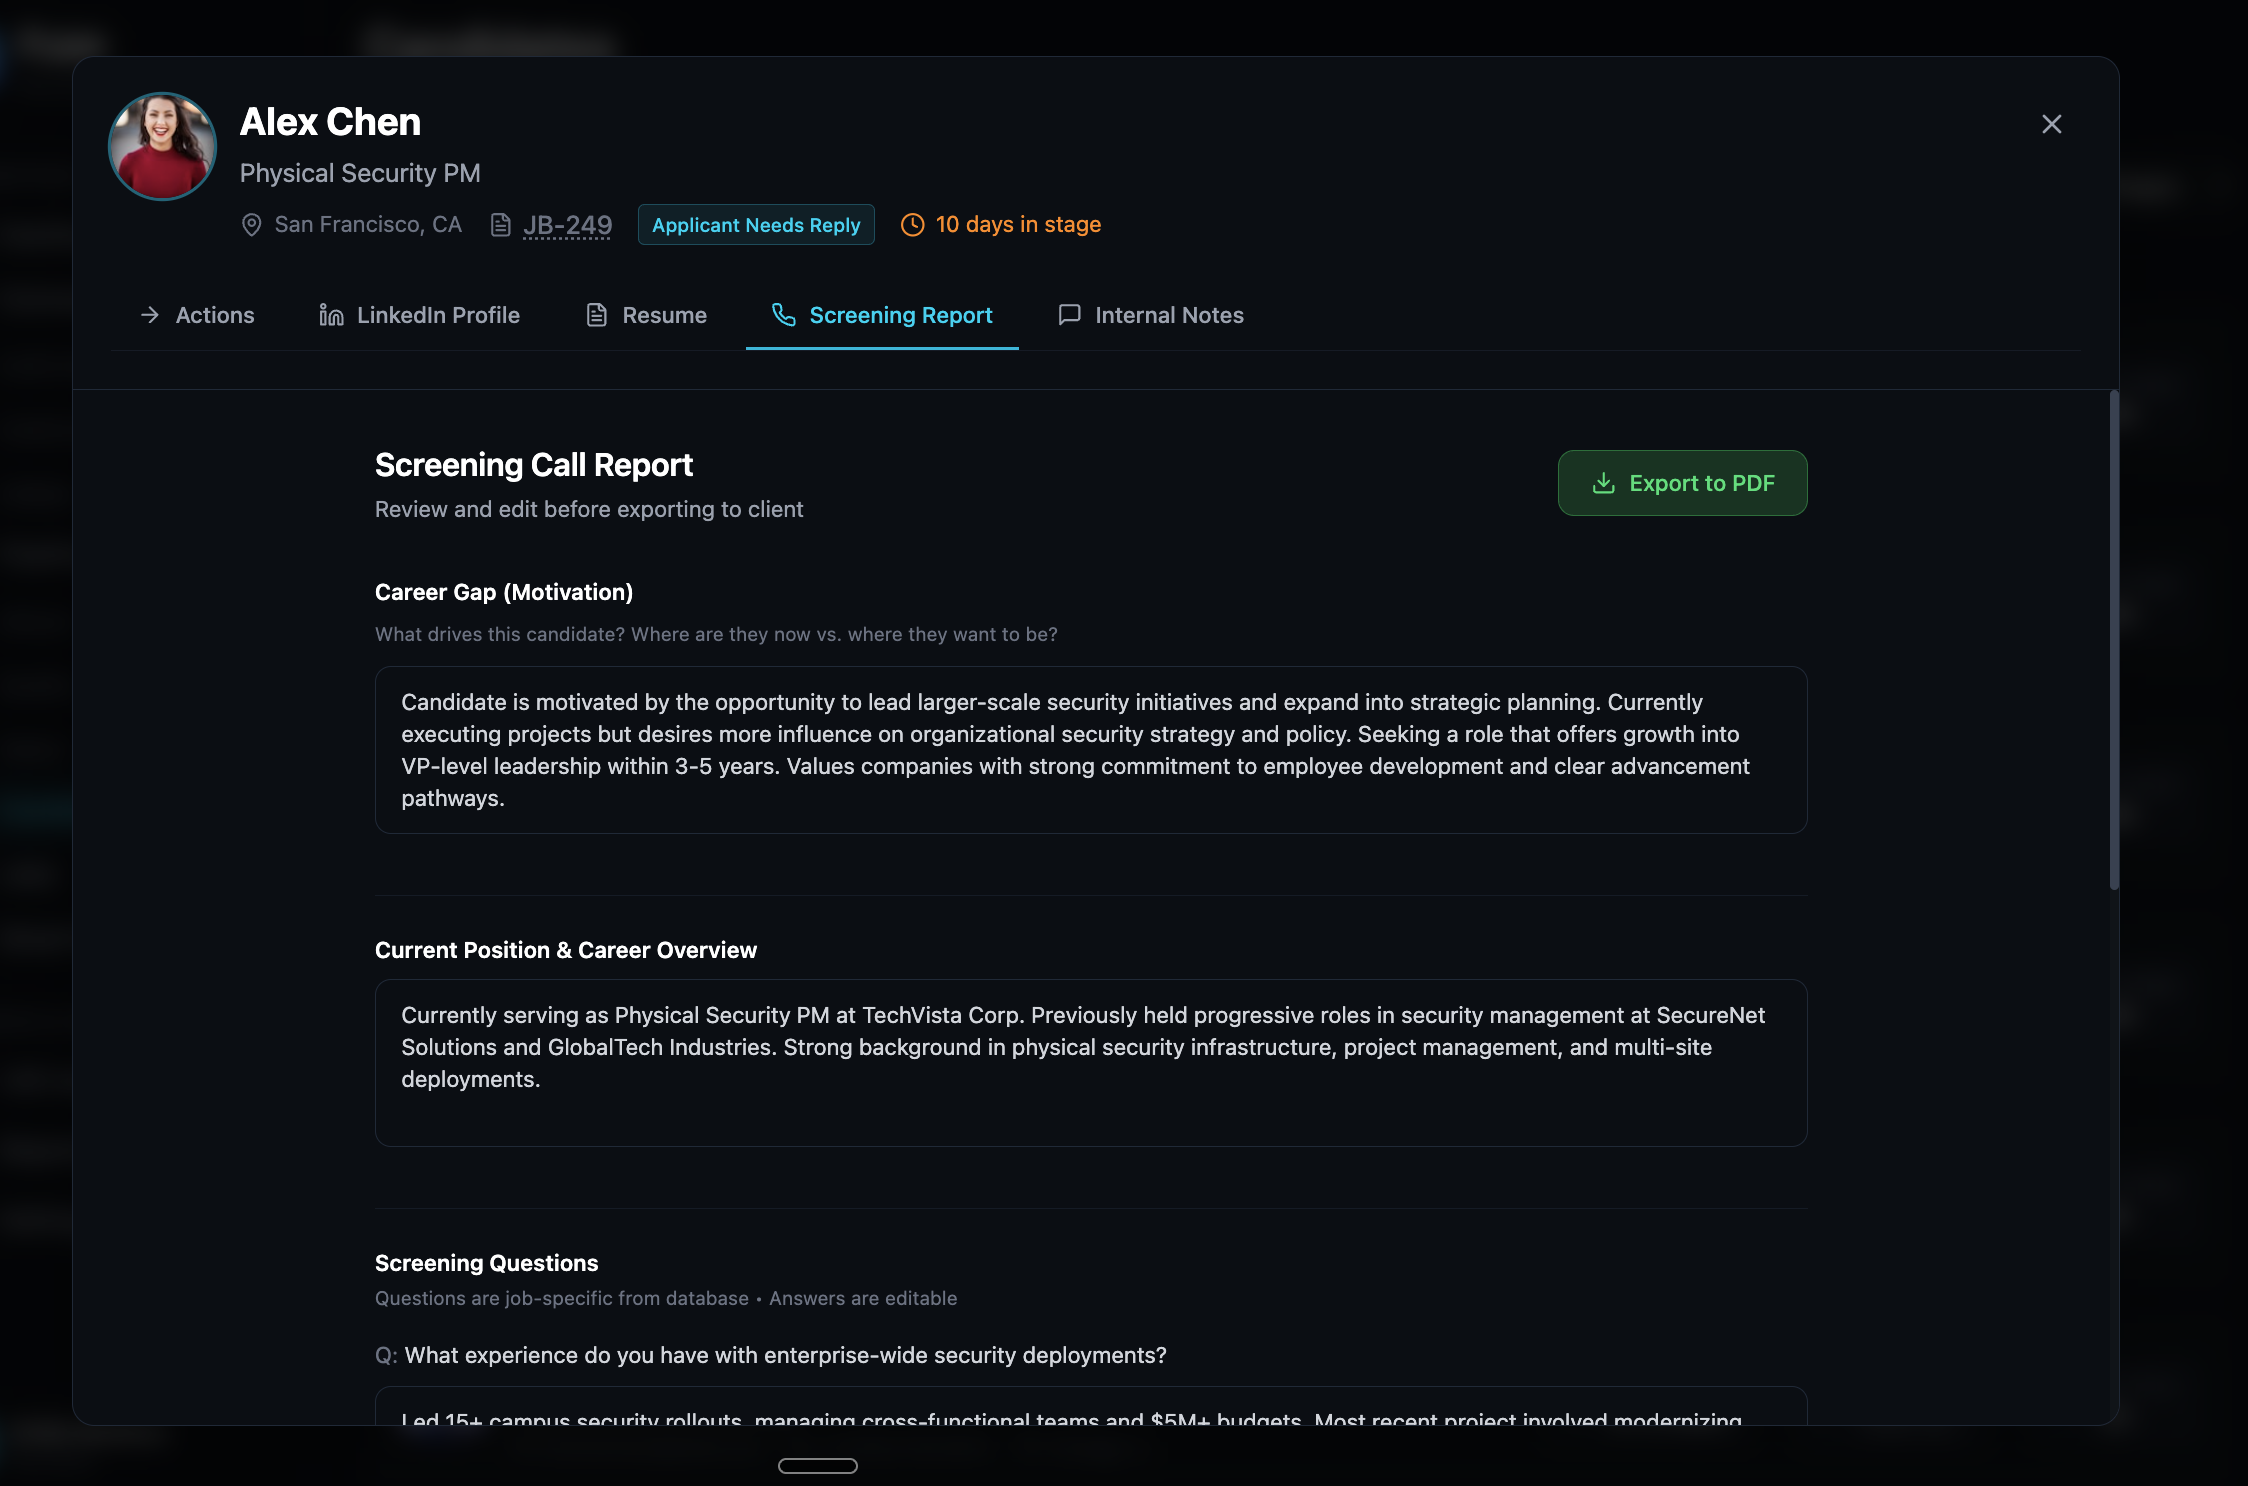Go to the Internal Notes tab
The width and height of the screenshot is (2248, 1486).
(1150, 315)
